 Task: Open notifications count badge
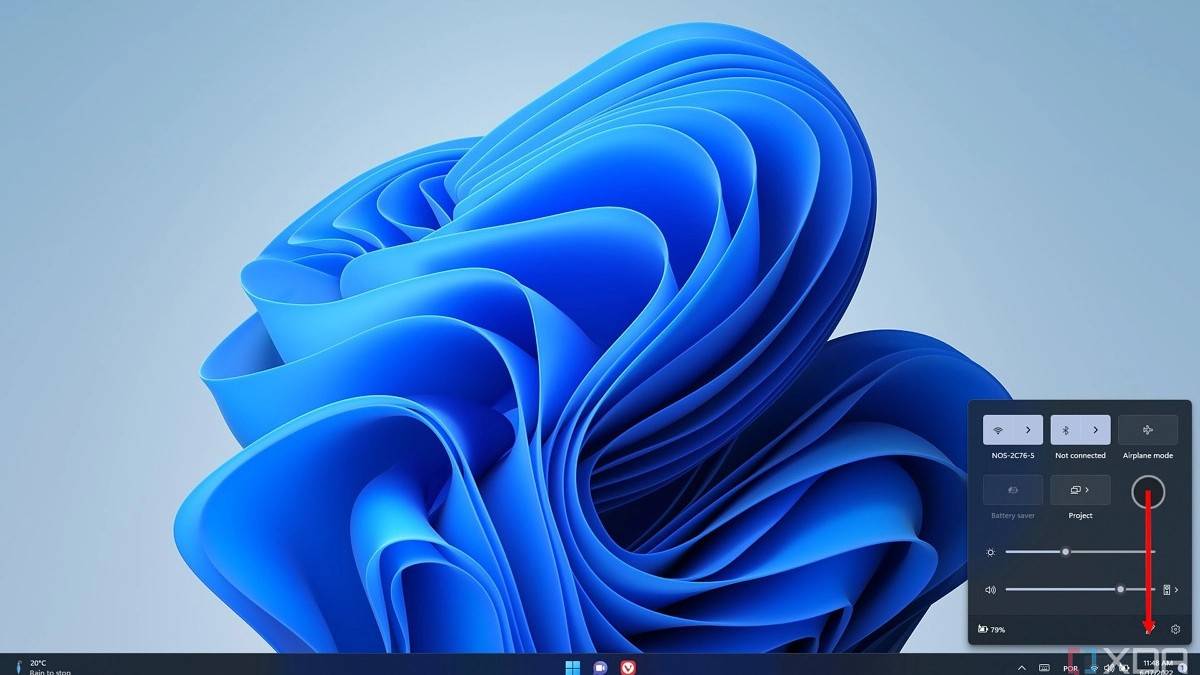(1183, 667)
